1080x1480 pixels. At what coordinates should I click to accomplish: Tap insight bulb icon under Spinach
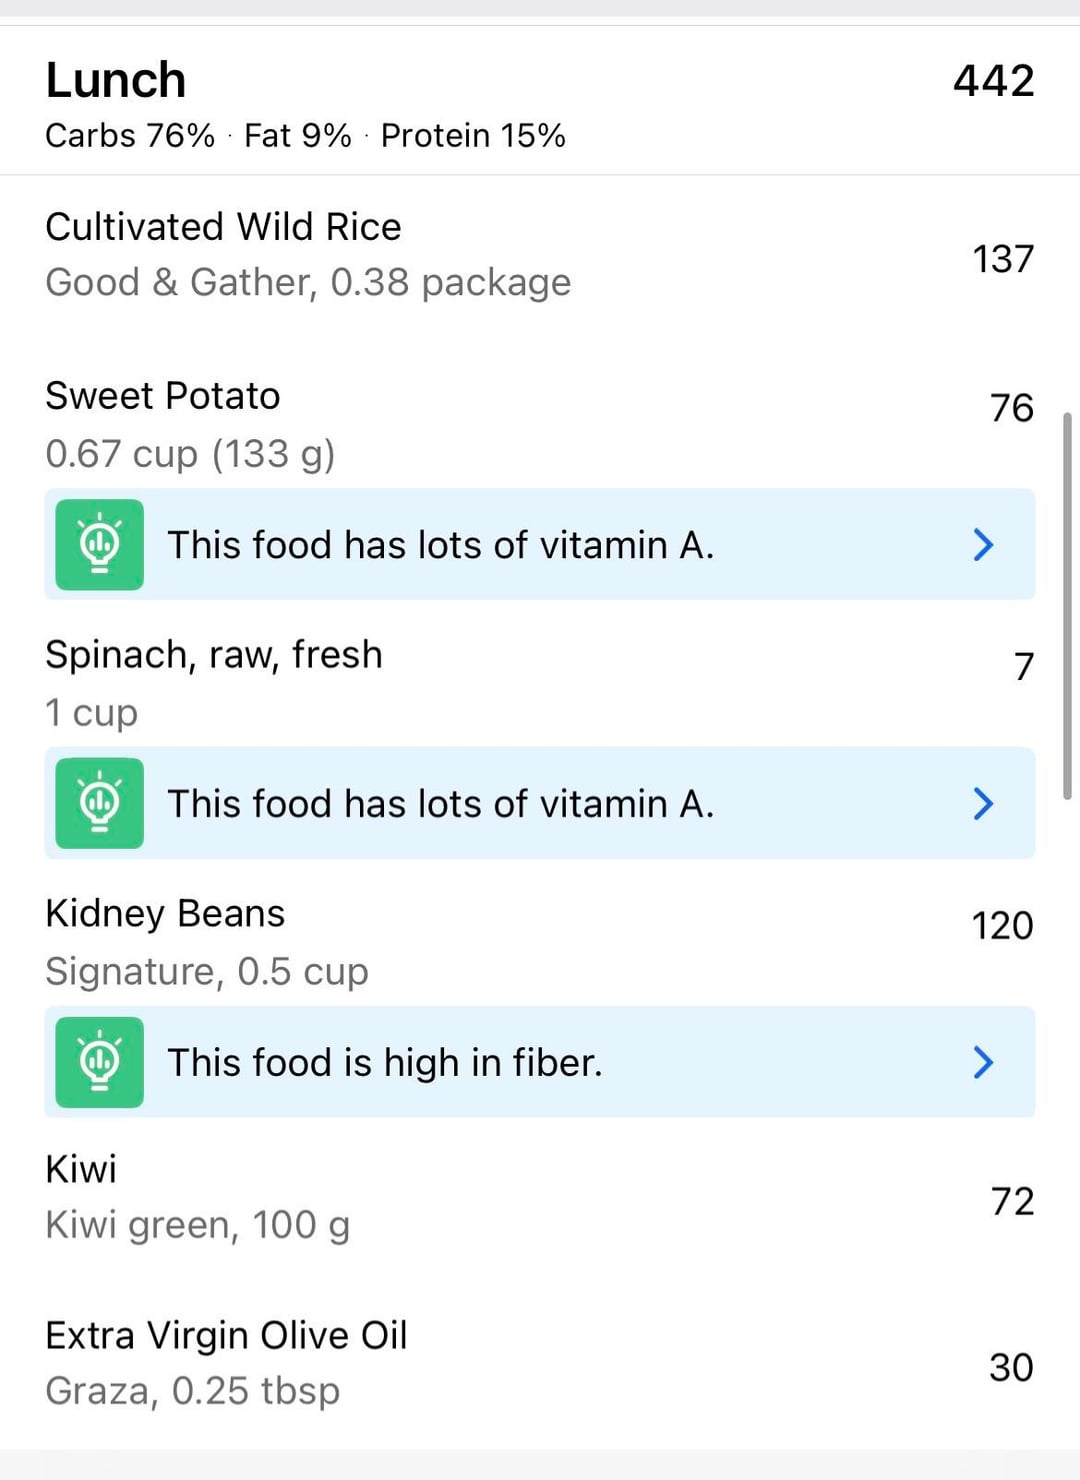(99, 803)
